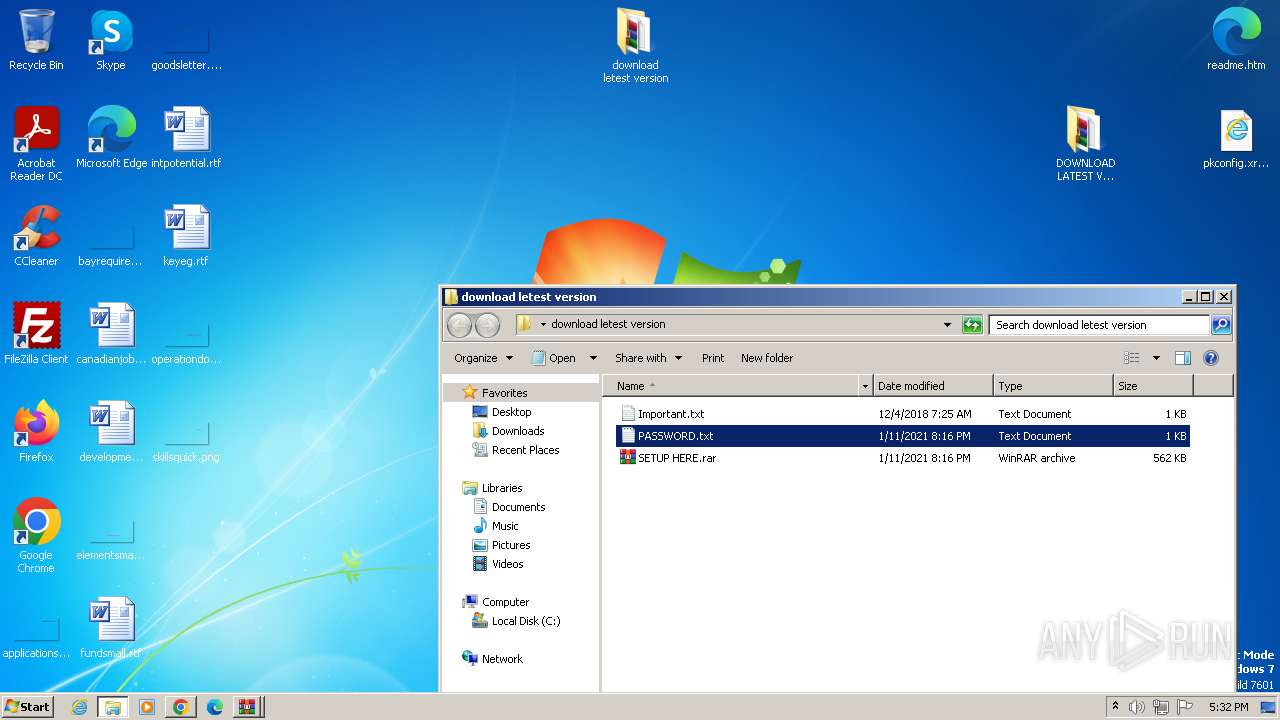Open the Share with dropdown

click(648, 358)
